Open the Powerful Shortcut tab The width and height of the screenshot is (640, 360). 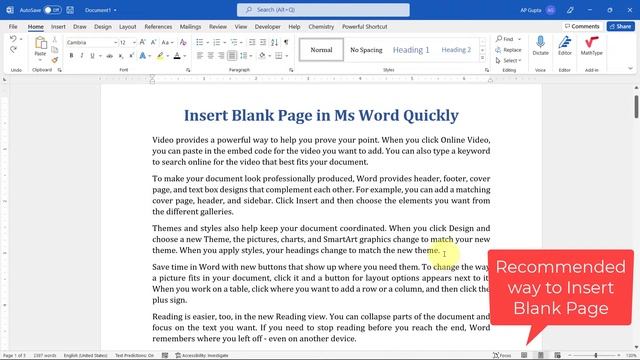point(364,27)
